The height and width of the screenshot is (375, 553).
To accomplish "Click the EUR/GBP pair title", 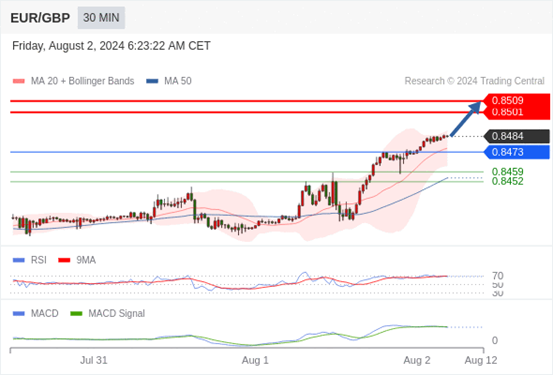I will [40, 18].
